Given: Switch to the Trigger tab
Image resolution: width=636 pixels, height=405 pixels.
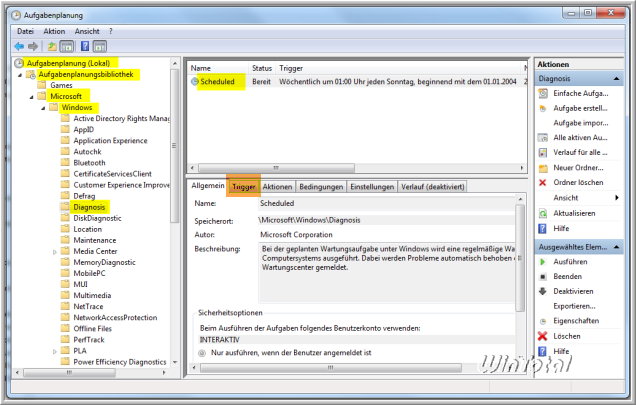Looking at the screenshot, I should pyautogui.click(x=243, y=187).
